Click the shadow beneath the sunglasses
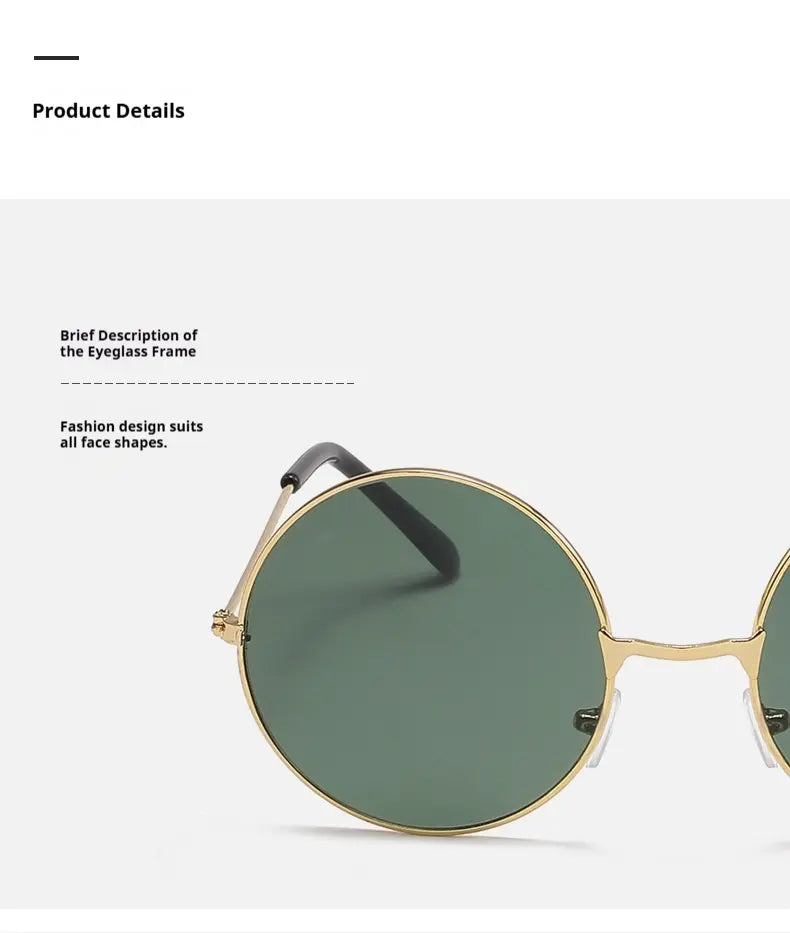Image resolution: width=790 pixels, height=933 pixels. (x=428, y=838)
